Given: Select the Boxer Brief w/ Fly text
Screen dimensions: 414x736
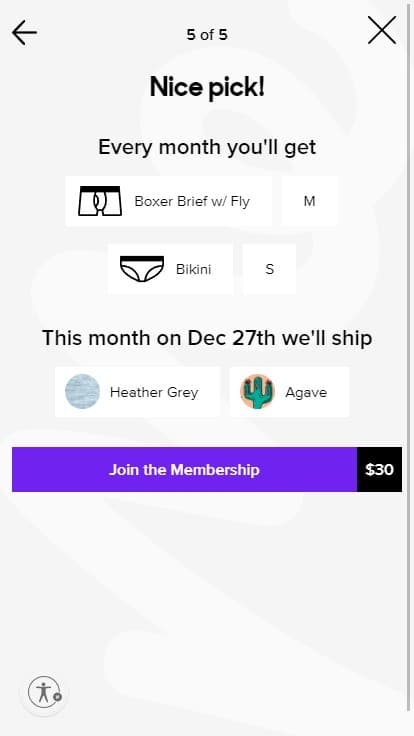Looking at the screenshot, I should pos(192,201).
